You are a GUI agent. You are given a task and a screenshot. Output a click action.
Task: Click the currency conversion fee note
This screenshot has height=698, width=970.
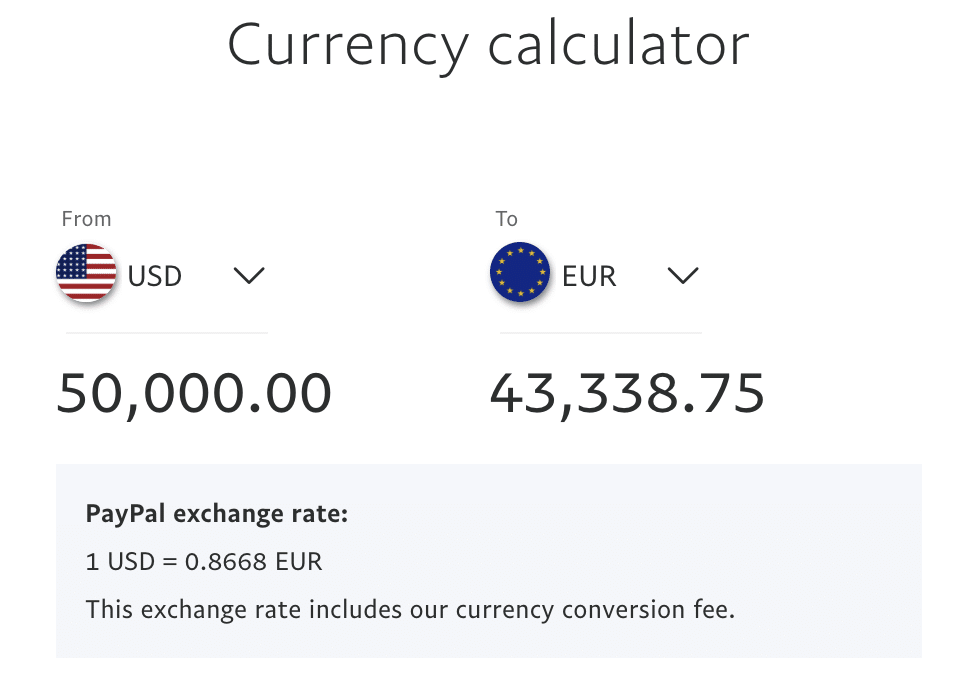coord(410,610)
